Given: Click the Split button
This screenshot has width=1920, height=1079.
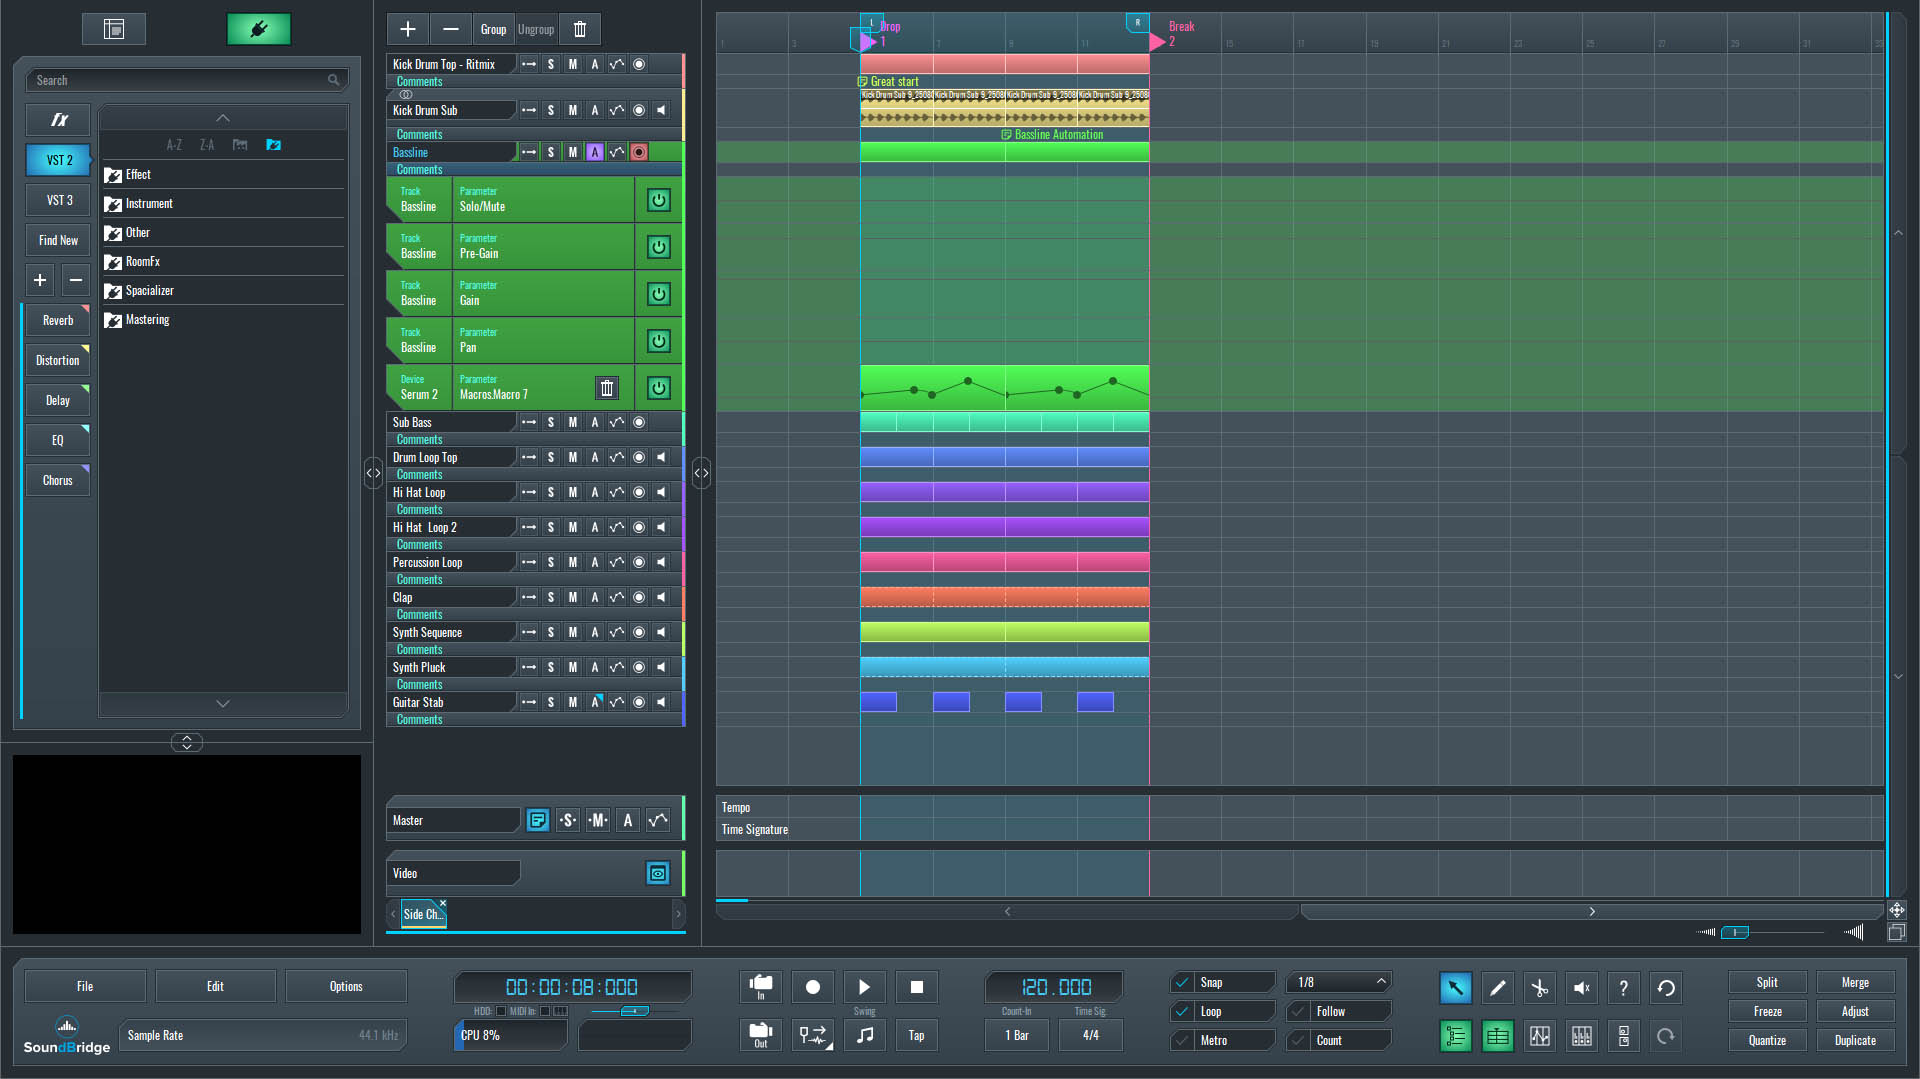Looking at the screenshot, I should (1767, 982).
